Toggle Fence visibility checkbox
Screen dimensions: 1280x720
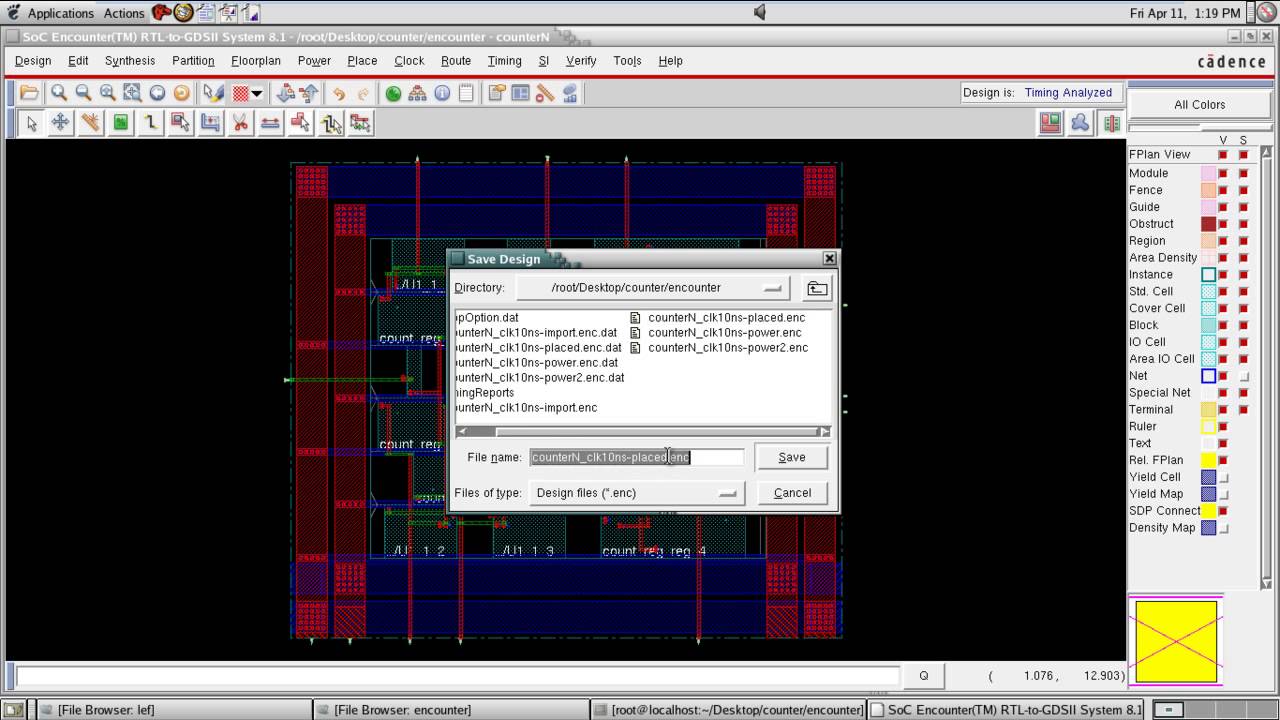(x=1223, y=190)
